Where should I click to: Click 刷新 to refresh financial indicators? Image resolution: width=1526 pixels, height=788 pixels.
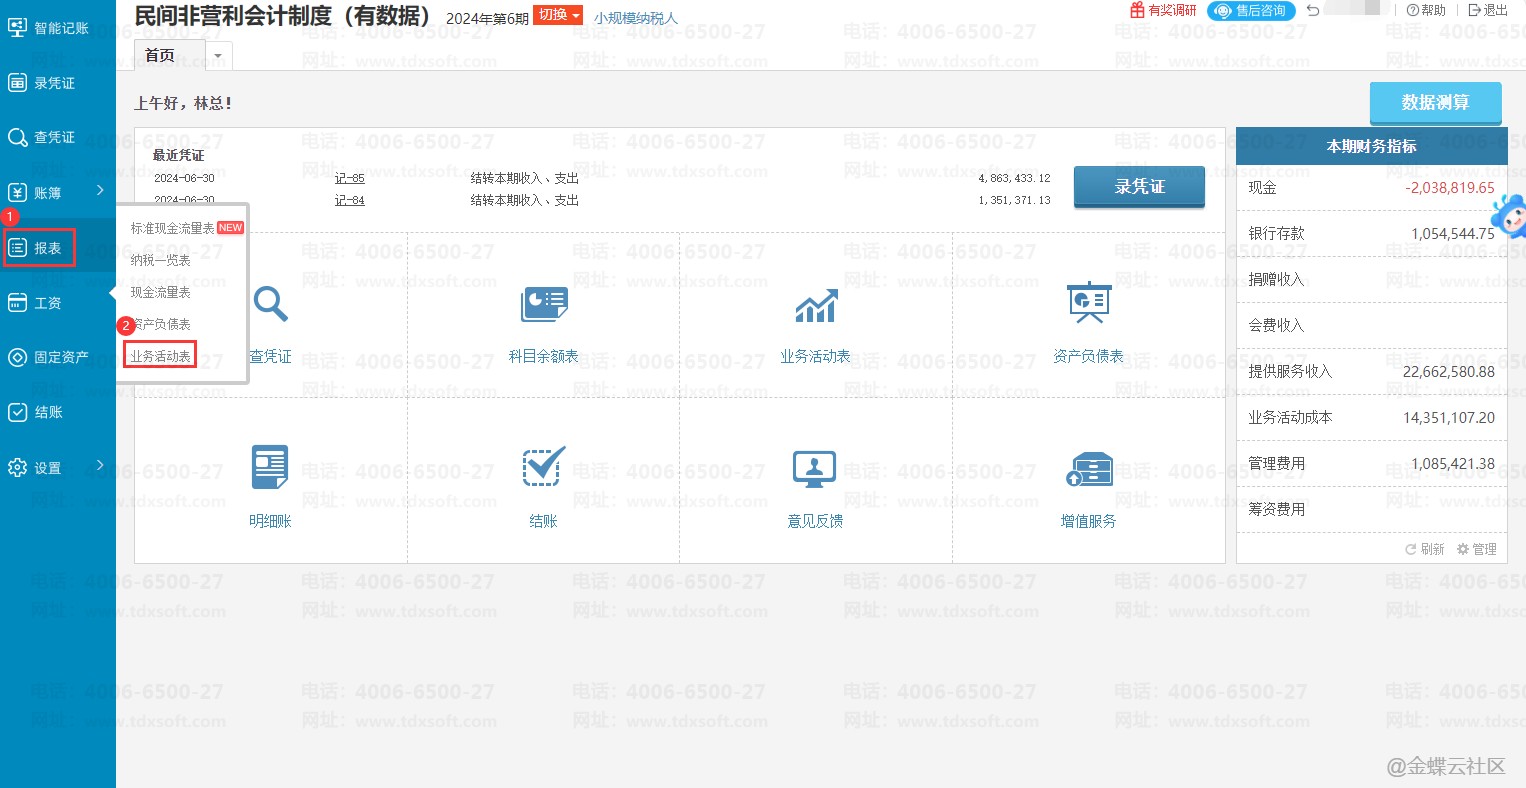pos(1425,549)
